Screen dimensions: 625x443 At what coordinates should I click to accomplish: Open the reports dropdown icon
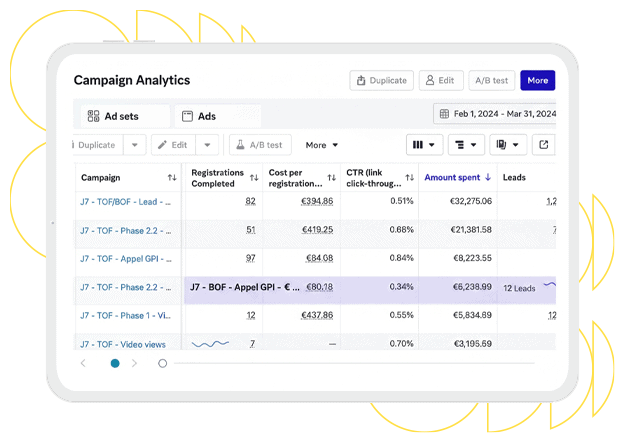tap(508, 145)
